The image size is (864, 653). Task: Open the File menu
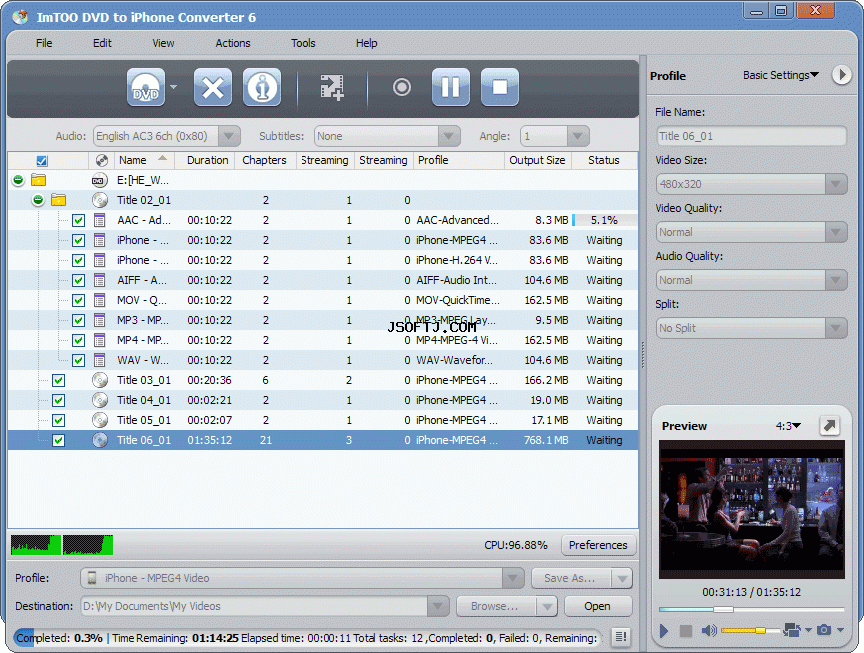(x=44, y=43)
